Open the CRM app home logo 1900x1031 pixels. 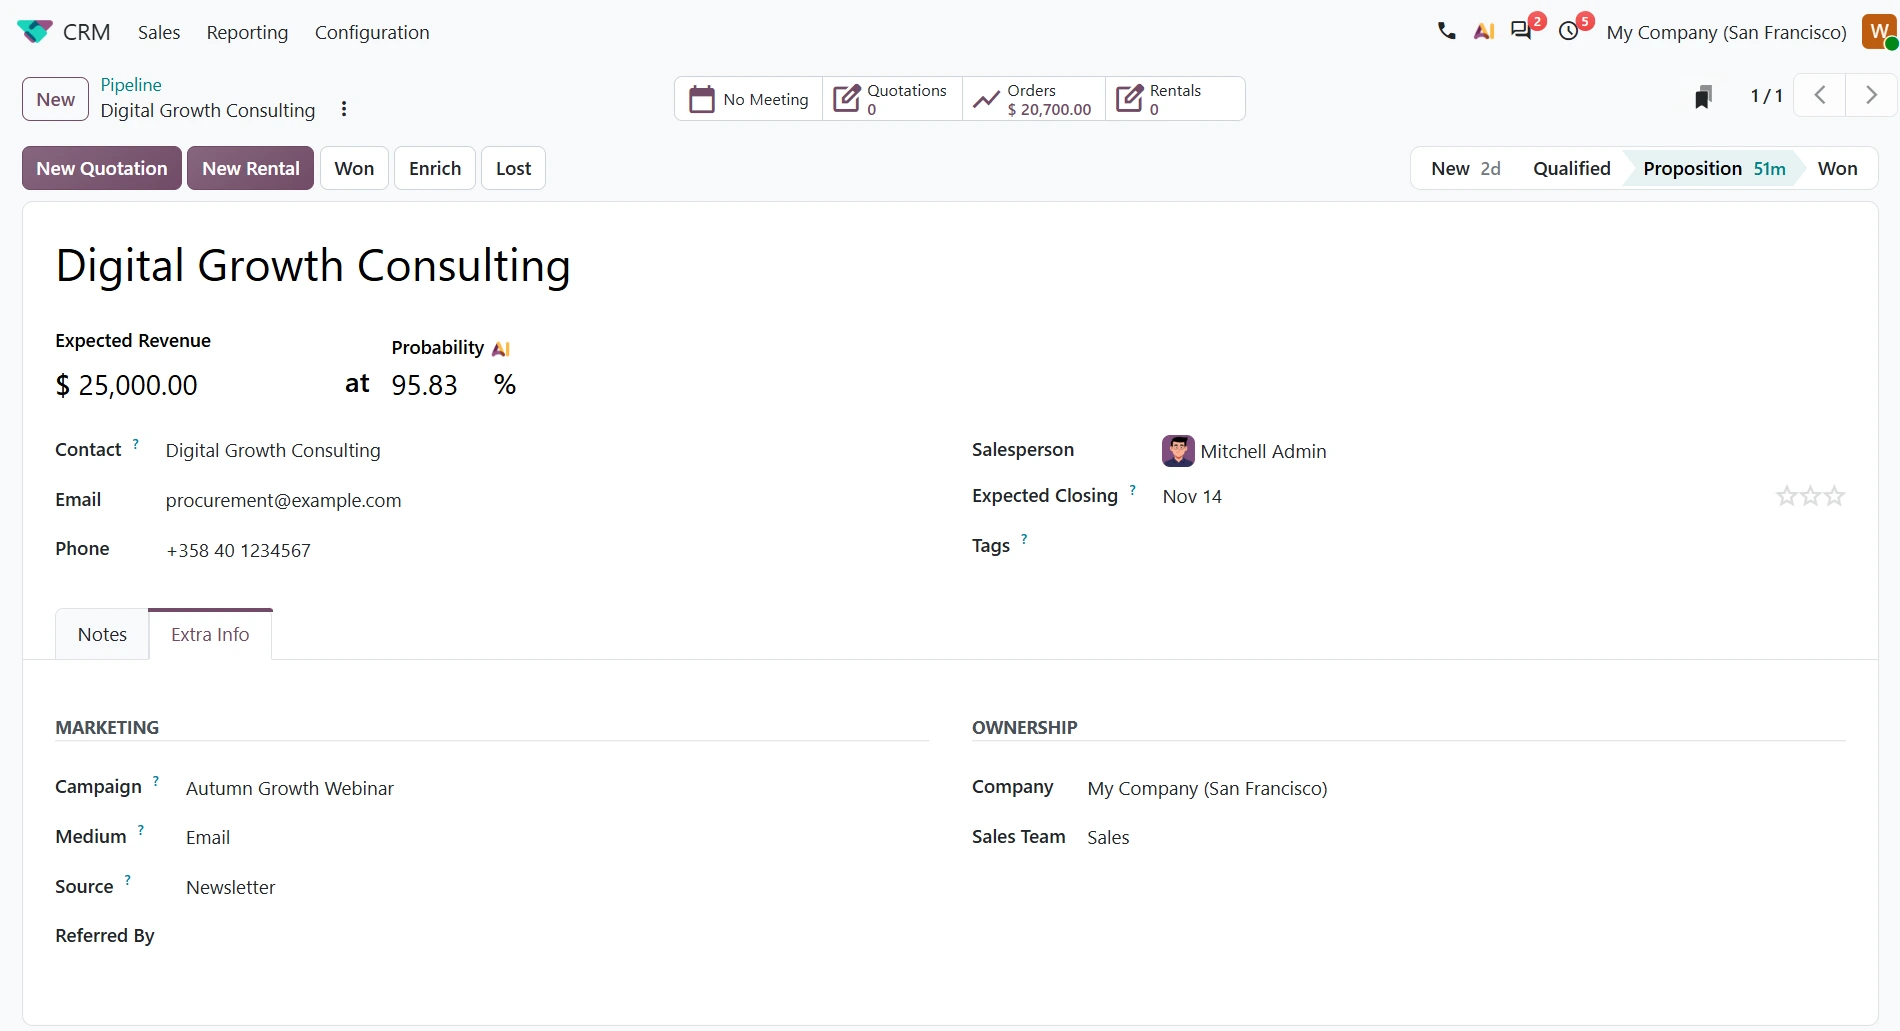click(x=35, y=32)
